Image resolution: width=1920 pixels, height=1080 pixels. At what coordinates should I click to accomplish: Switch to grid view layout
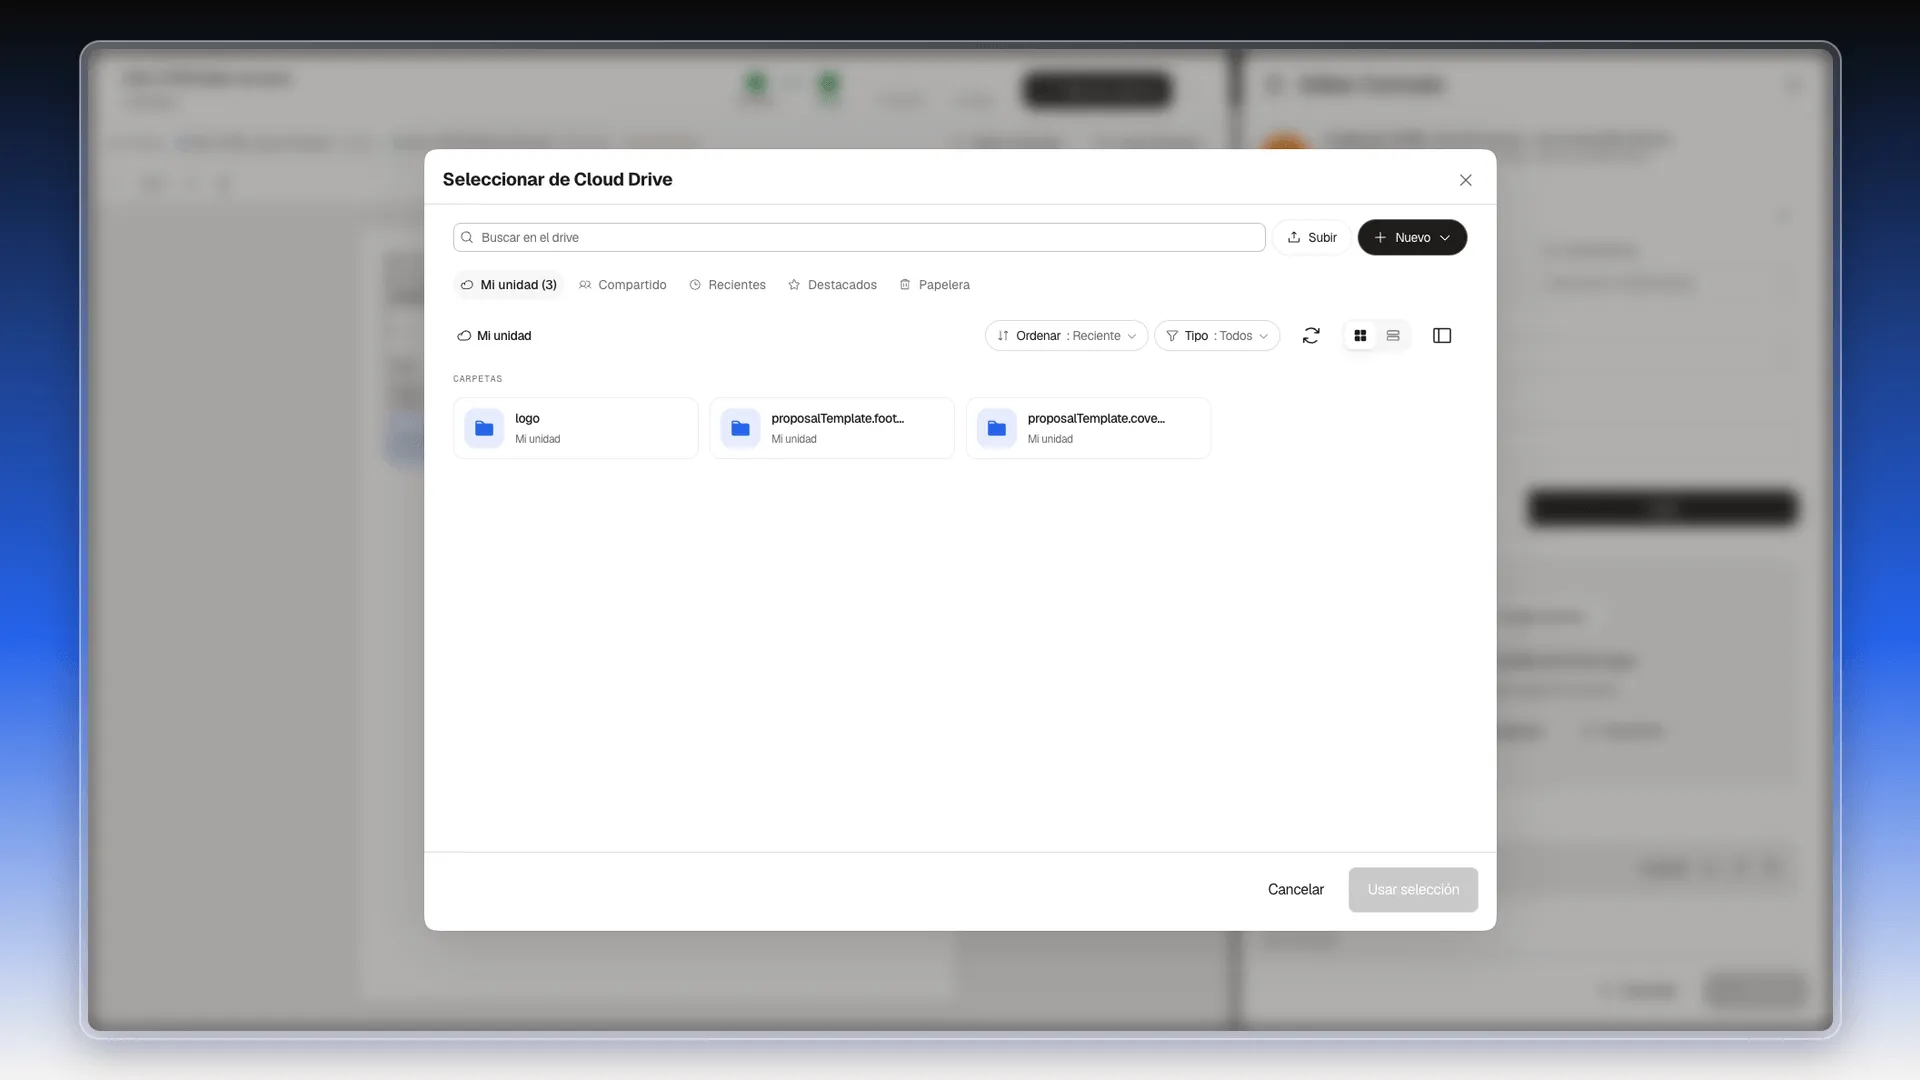(1360, 336)
